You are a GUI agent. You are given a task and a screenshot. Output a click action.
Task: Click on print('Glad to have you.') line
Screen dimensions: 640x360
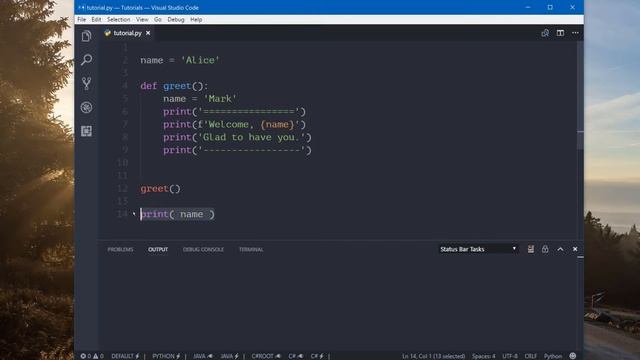[237, 138]
